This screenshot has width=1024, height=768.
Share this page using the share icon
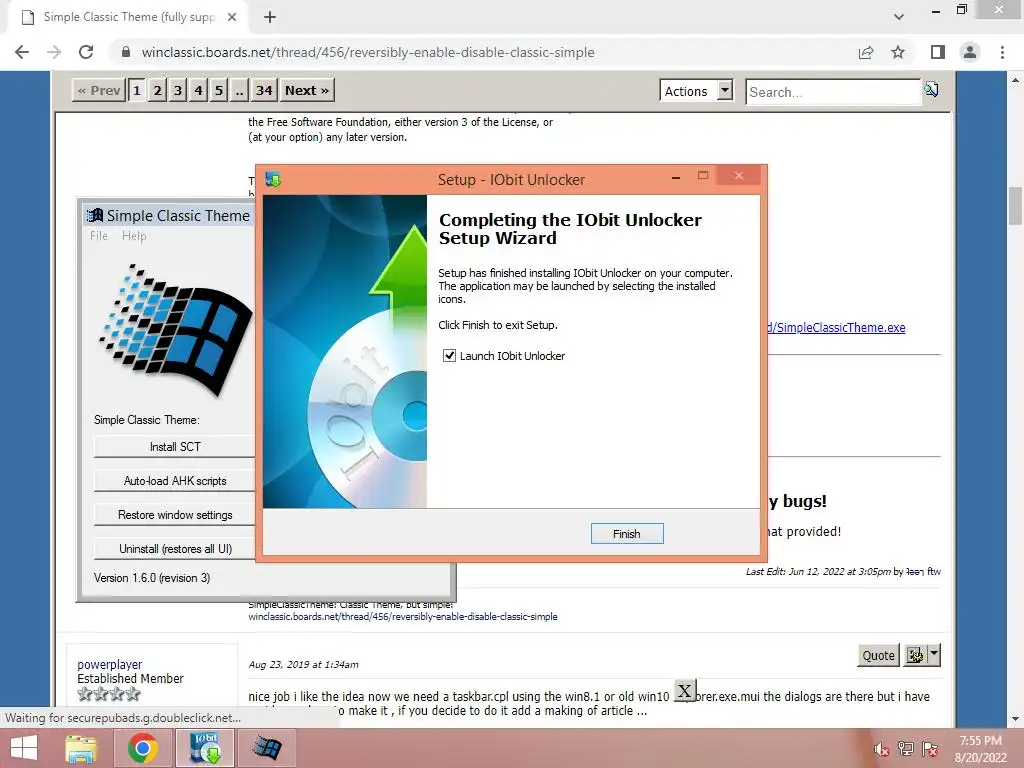[866, 52]
